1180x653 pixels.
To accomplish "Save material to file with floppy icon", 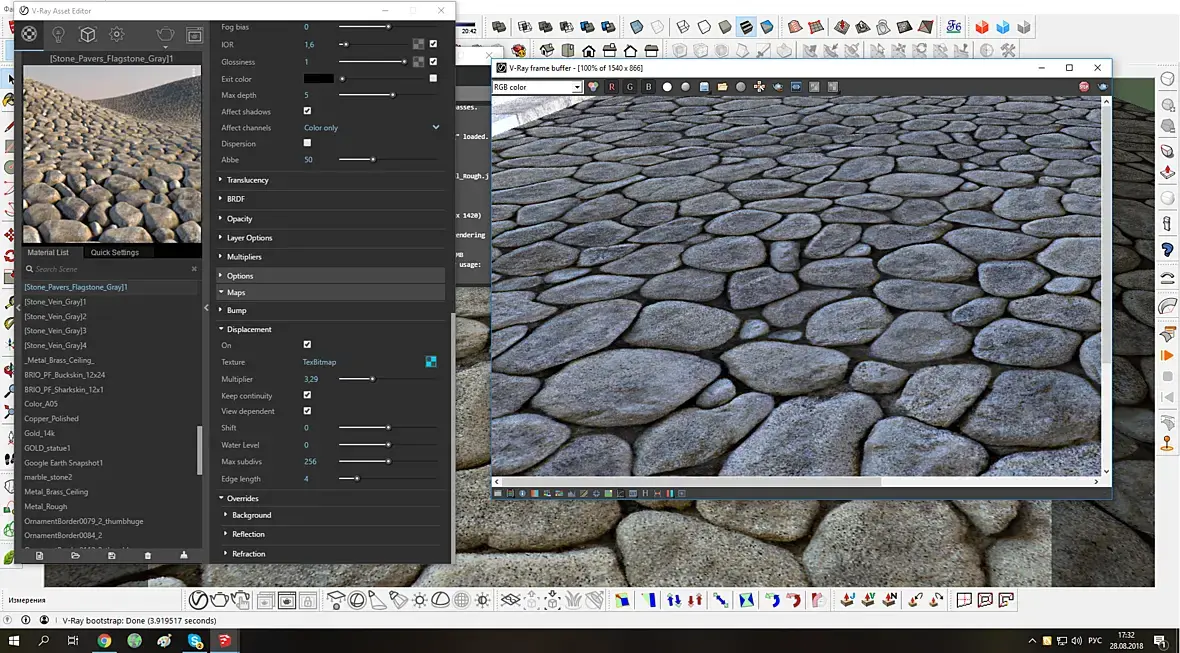I will [x=111, y=555].
